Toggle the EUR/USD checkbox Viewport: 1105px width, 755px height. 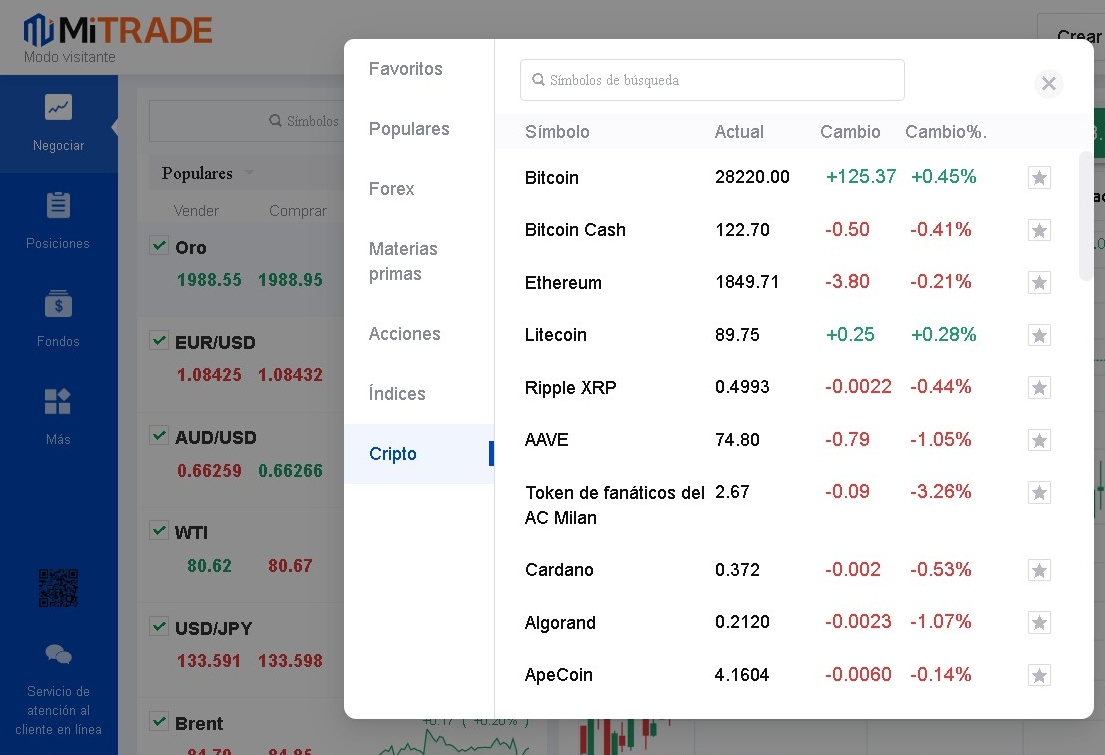click(158, 341)
